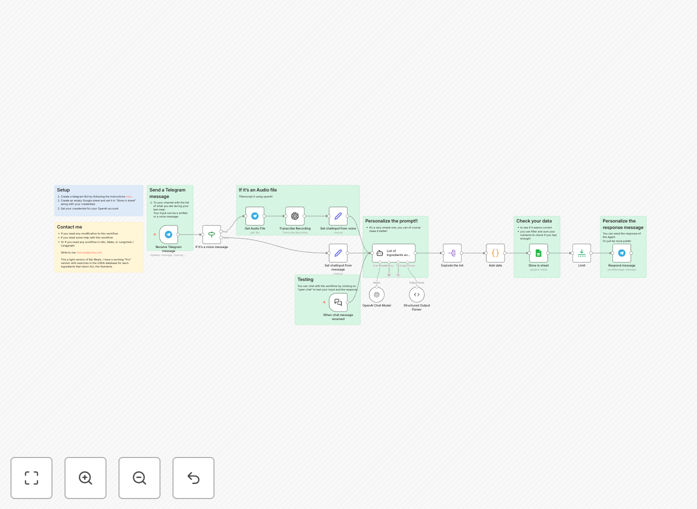Select the Get Audio File Telegram node
The height and width of the screenshot is (509, 697).
pos(255,216)
